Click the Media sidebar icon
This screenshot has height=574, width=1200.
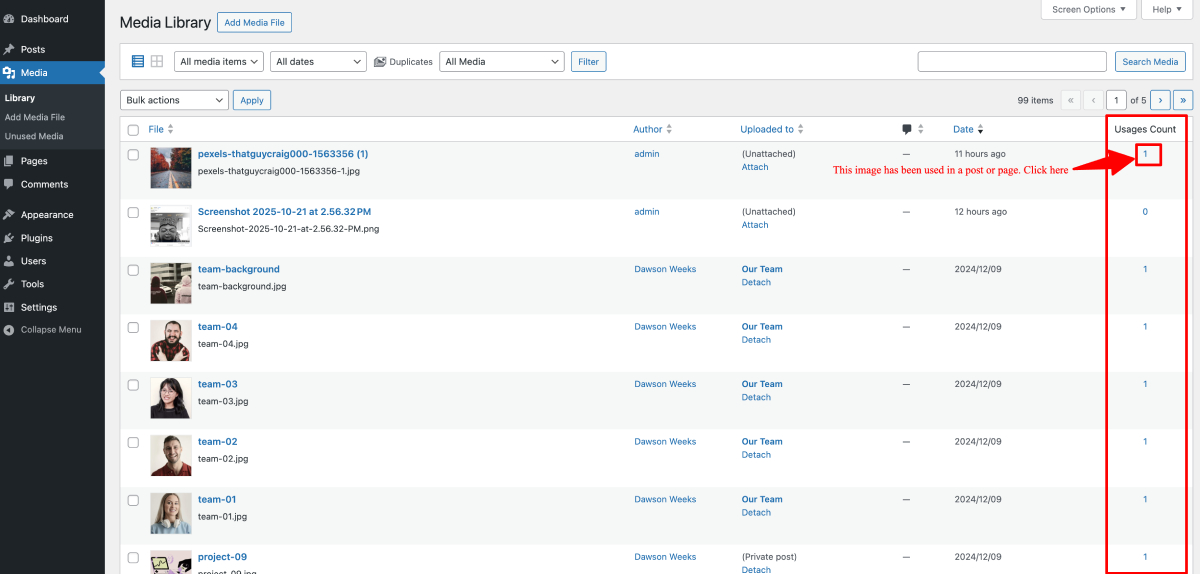pos(9,73)
